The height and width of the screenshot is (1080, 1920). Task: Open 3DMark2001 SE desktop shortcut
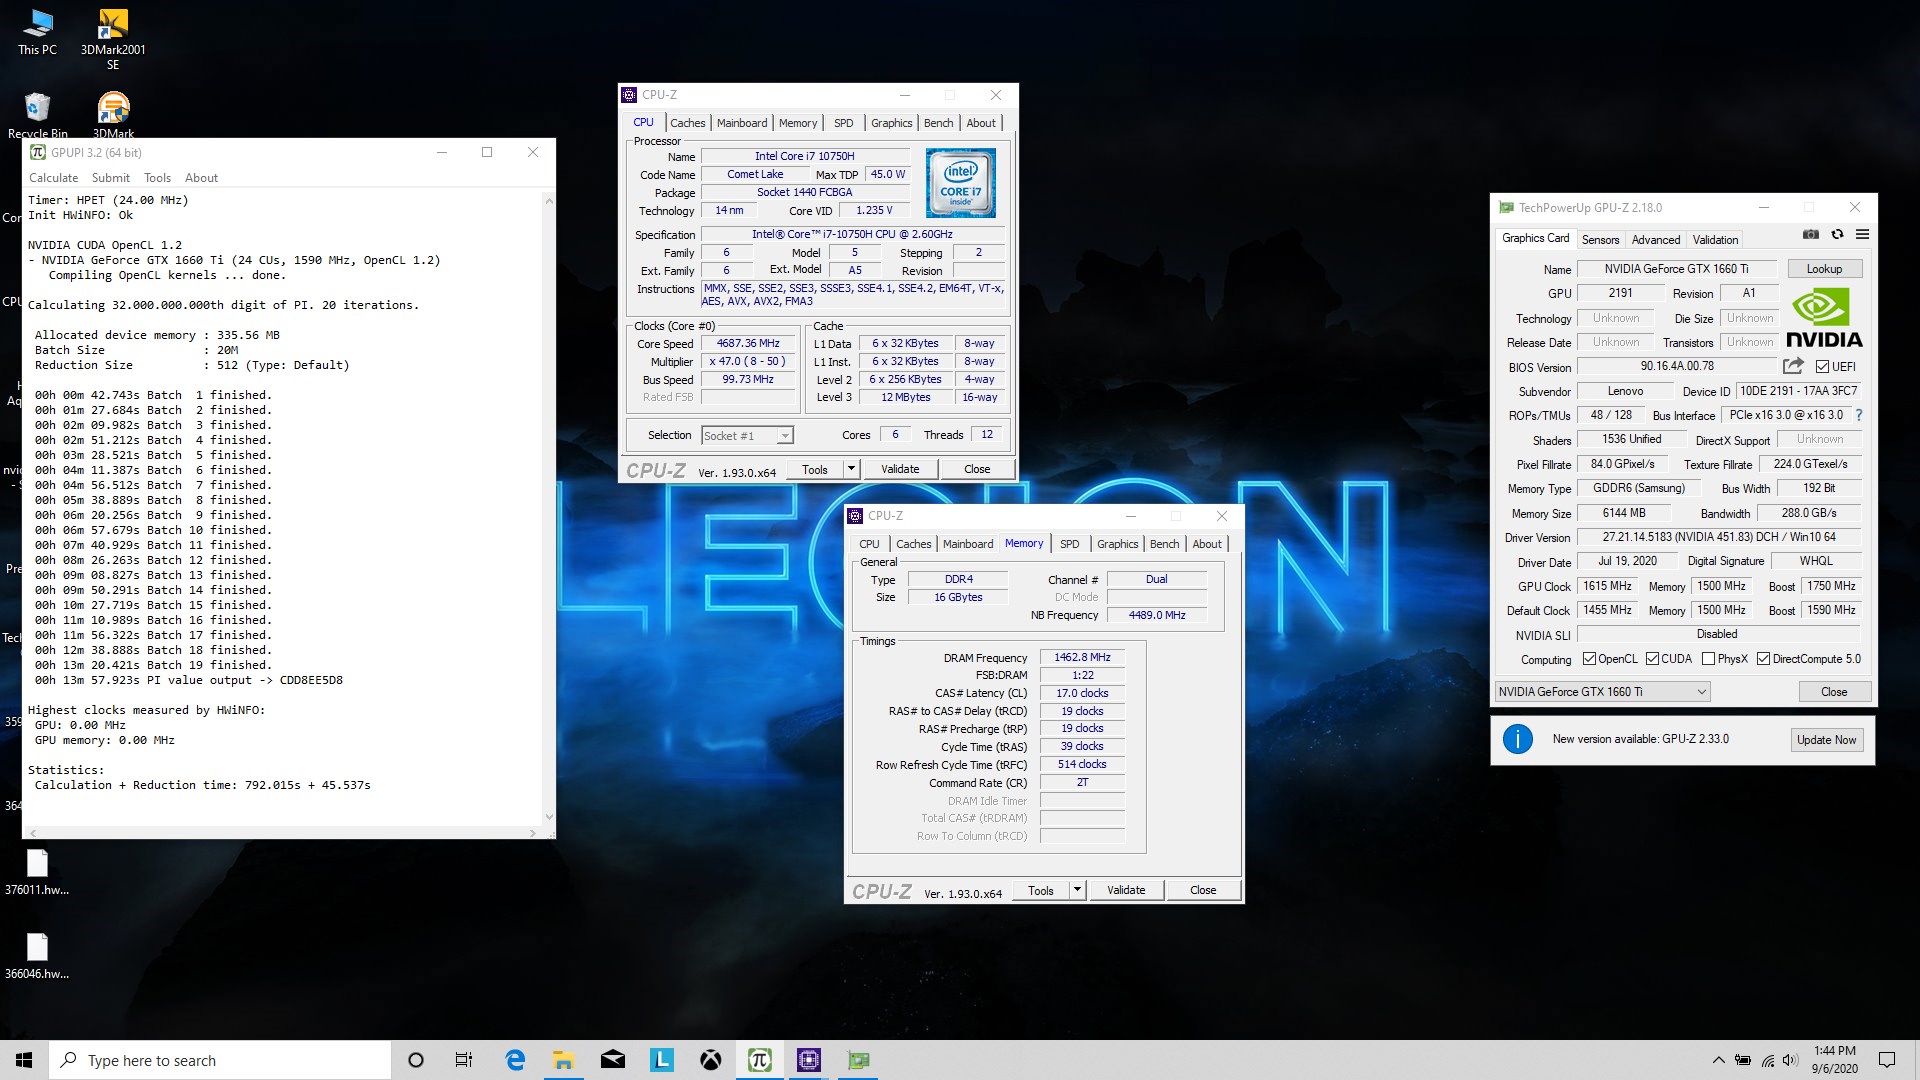[x=113, y=38]
